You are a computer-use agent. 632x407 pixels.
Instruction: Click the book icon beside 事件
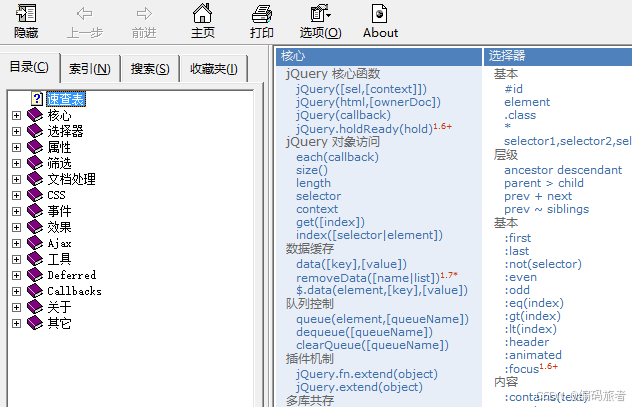35,211
